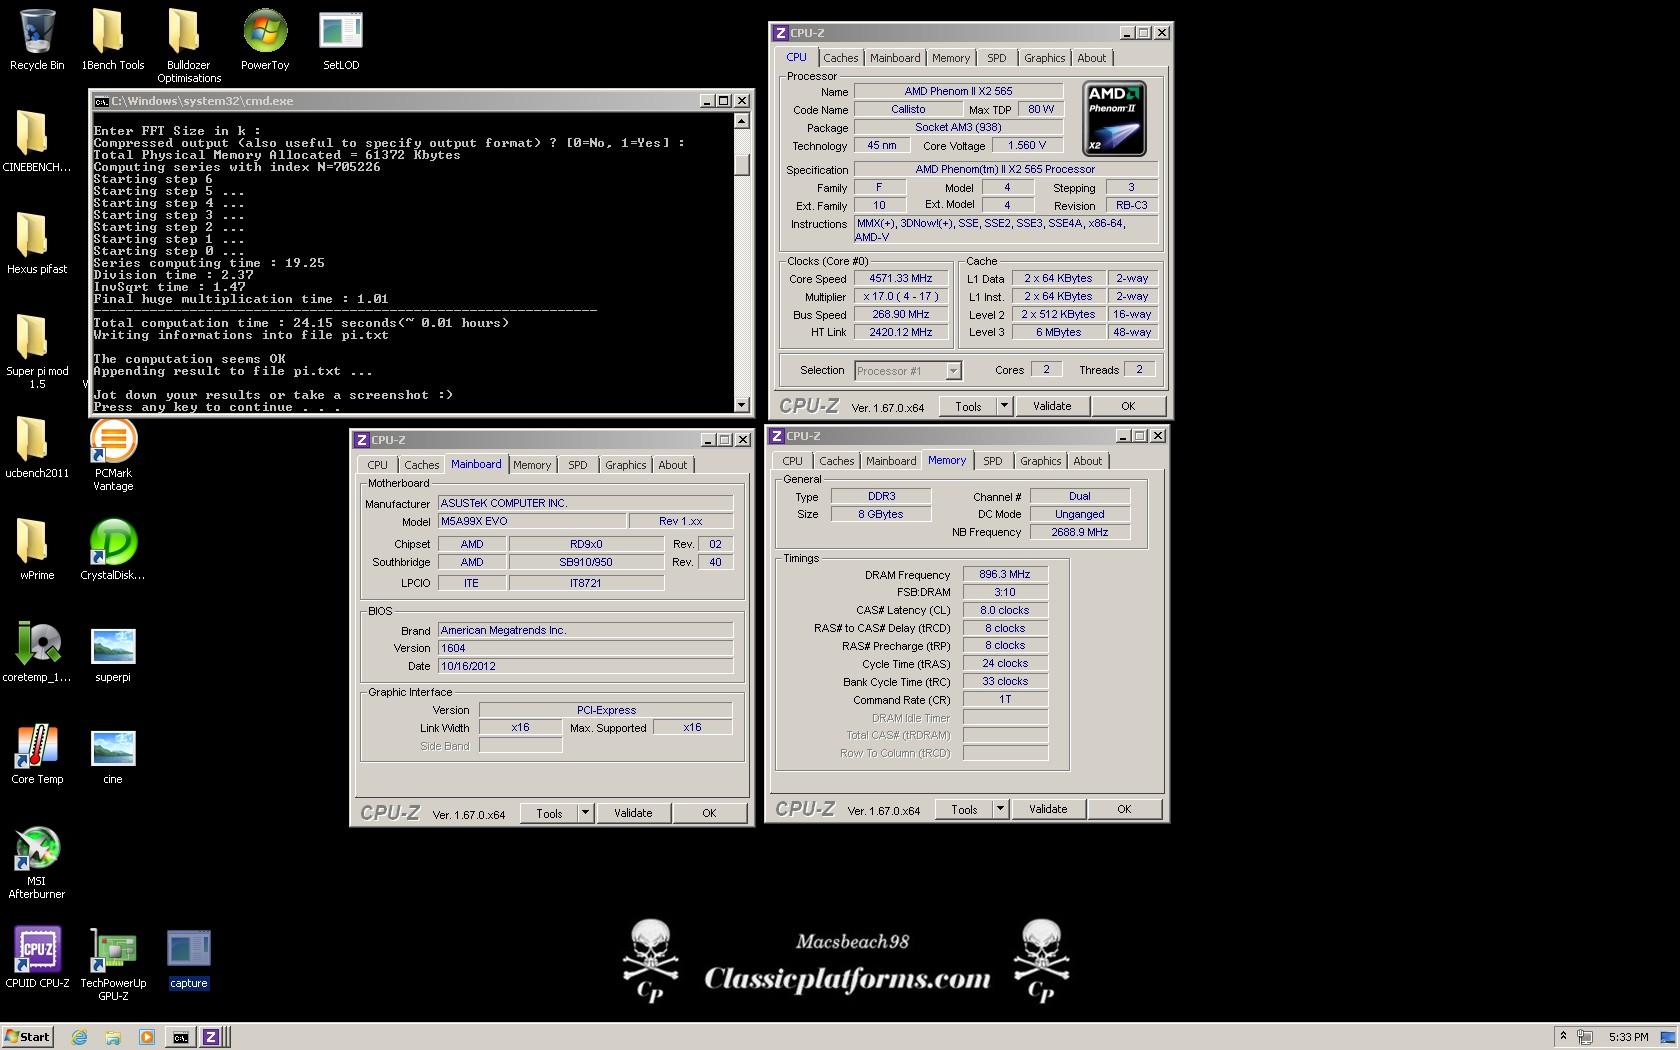
Task: Click the M5A99X EVO model field
Action: 532,521
